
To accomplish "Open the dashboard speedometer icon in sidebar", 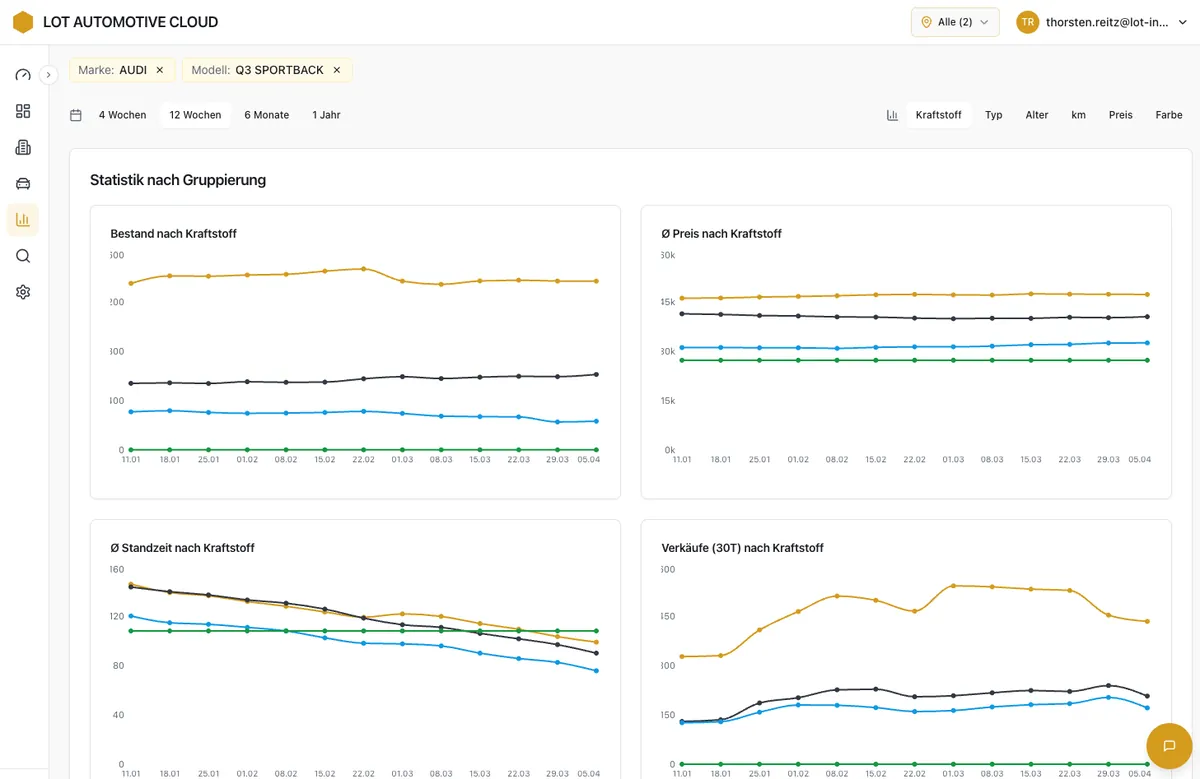I will [x=23, y=75].
